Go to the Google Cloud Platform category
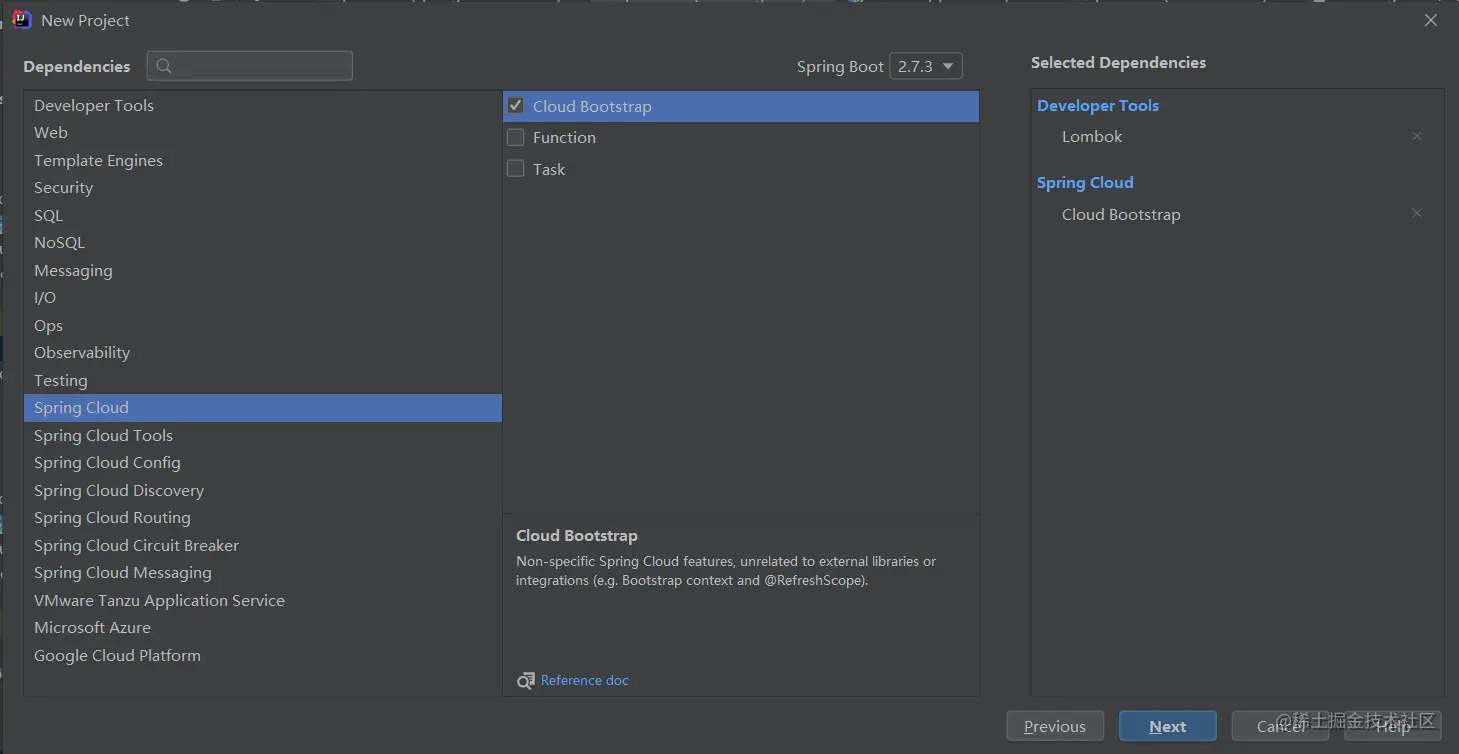The width and height of the screenshot is (1459, 754). pyautogui.click(x=117, y=656)
